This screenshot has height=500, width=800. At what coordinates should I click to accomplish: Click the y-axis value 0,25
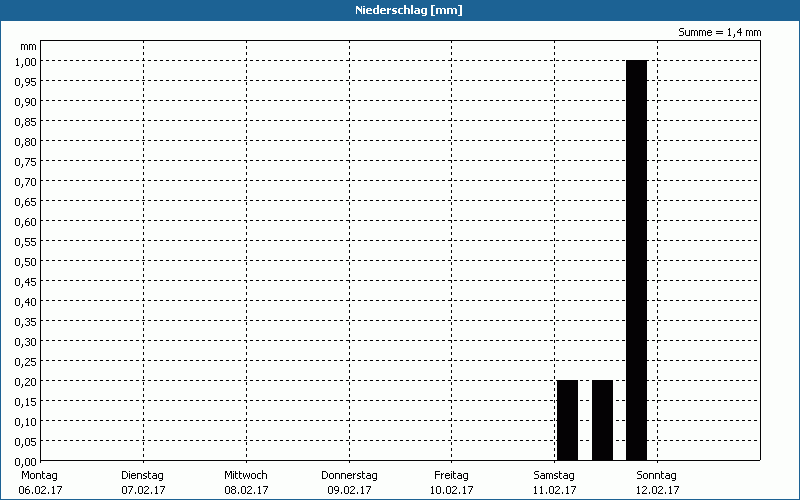click(x=26, y=362)
